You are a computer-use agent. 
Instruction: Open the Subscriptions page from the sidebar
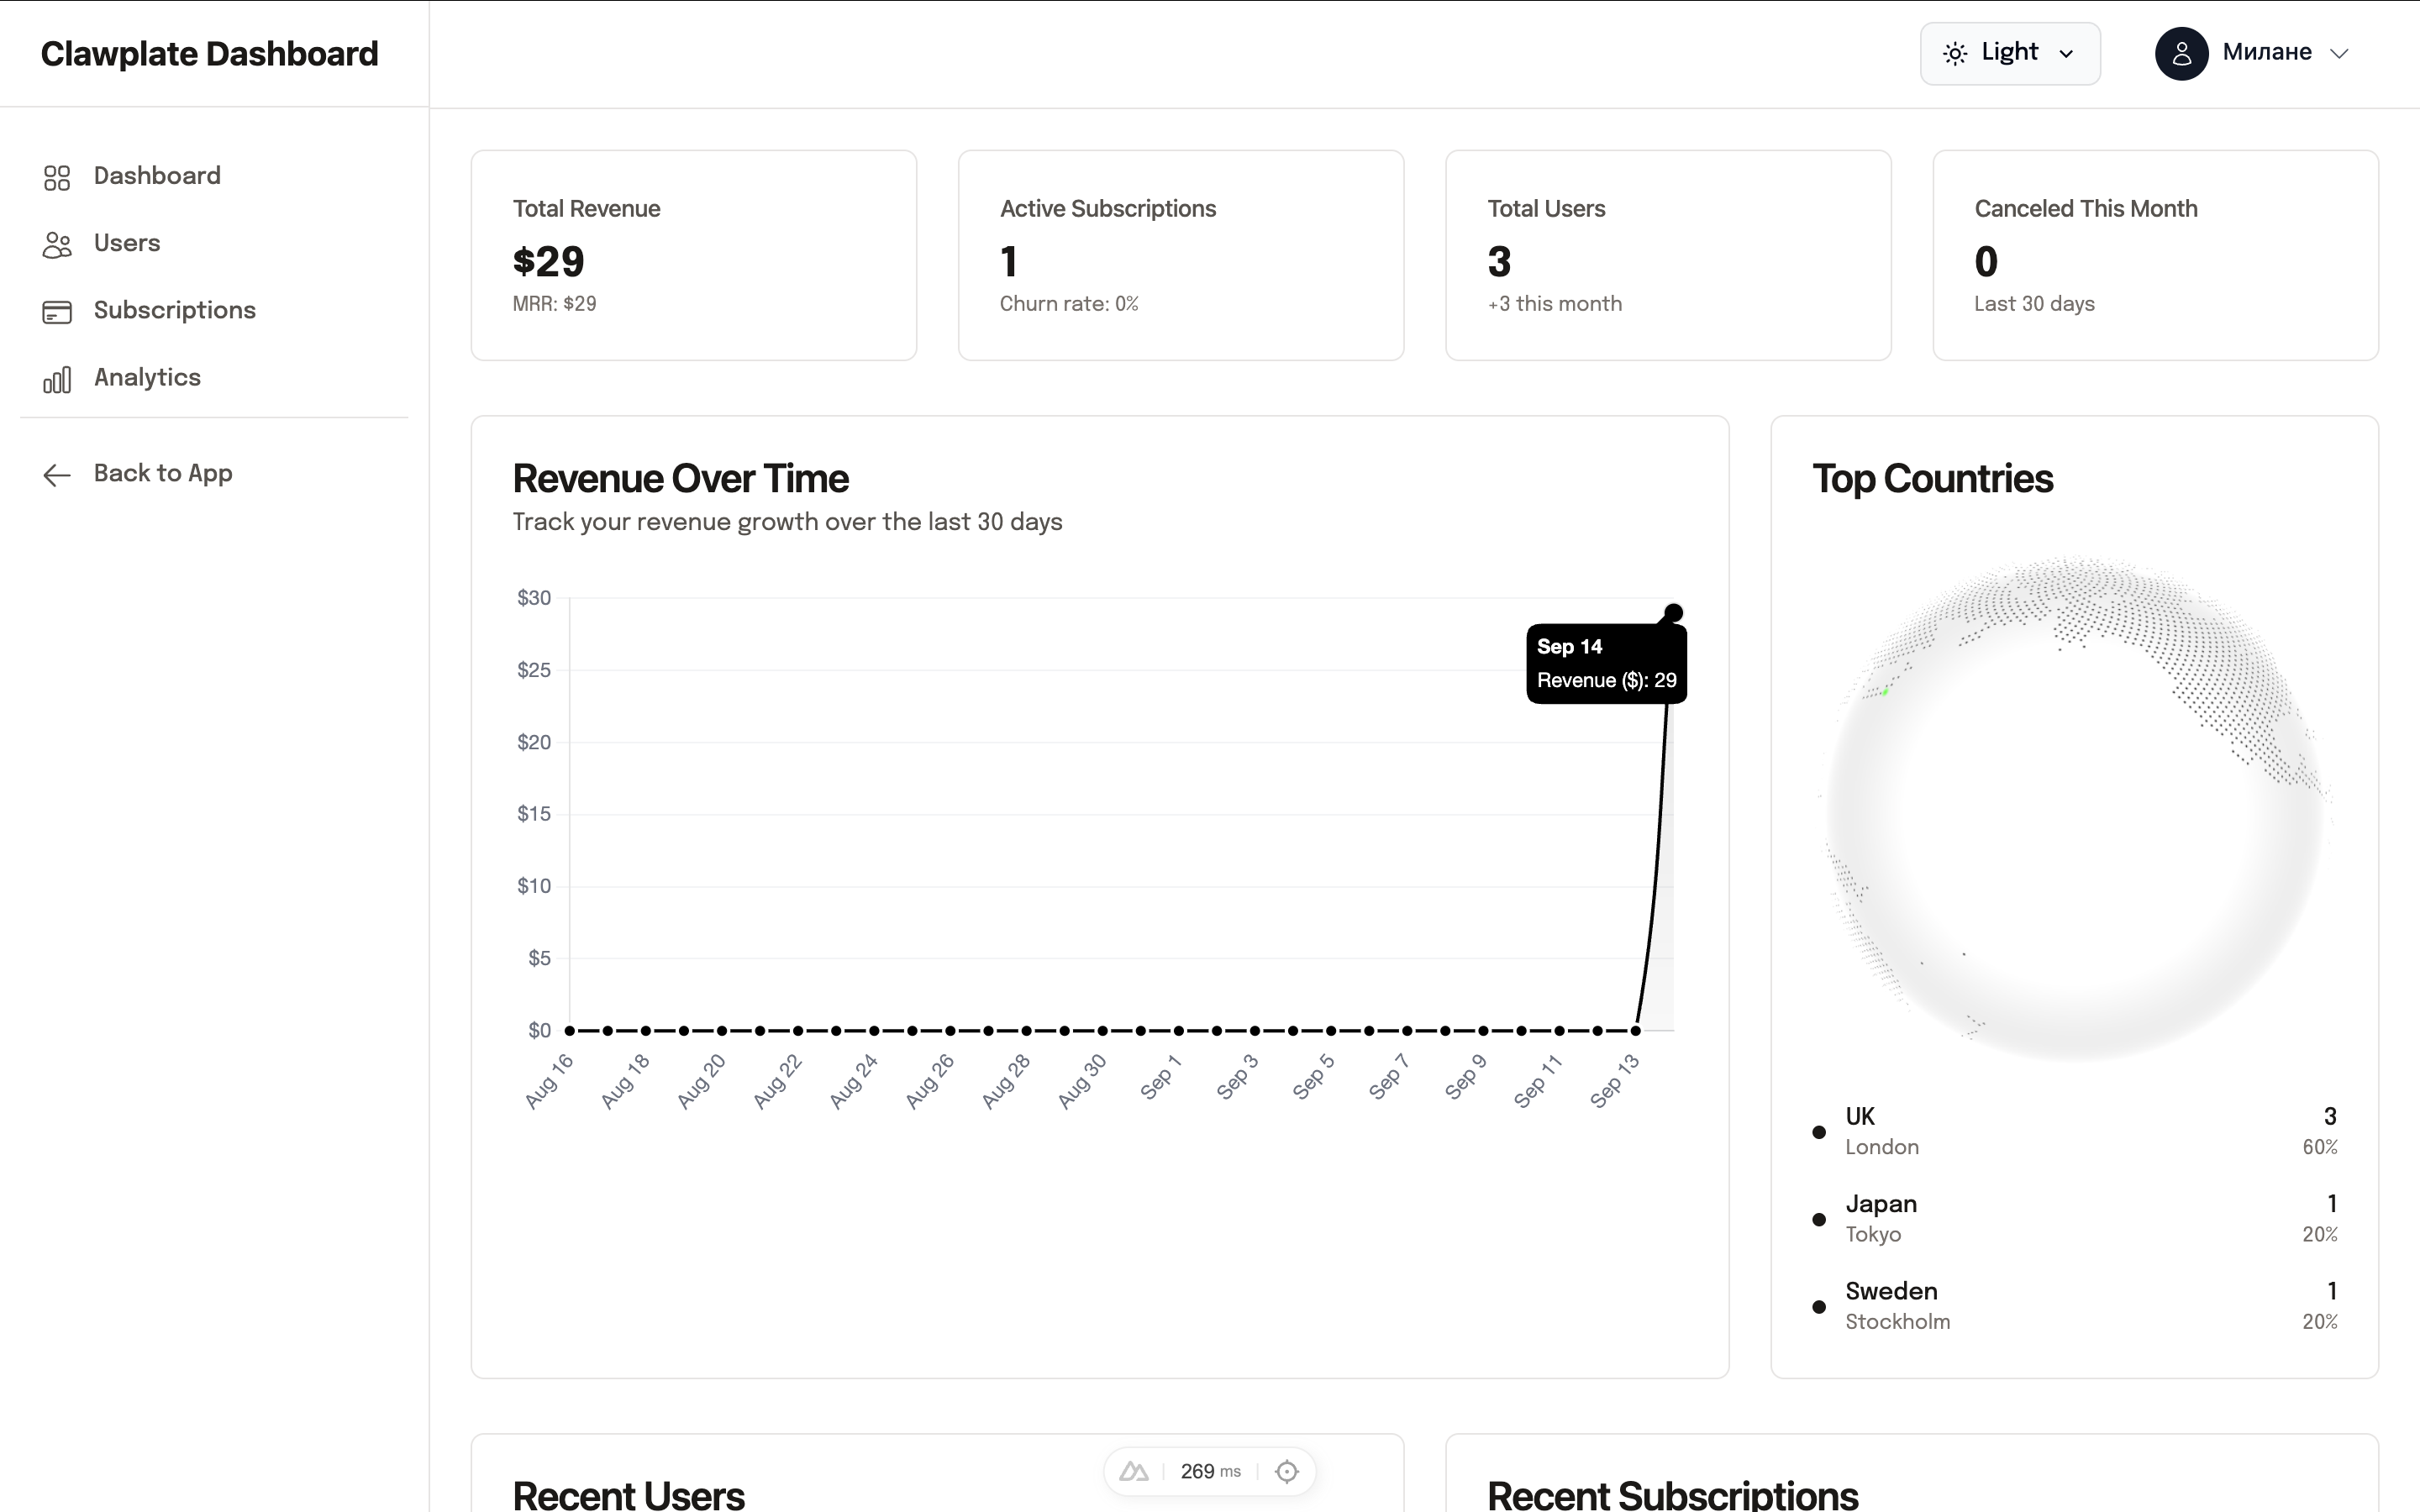(x=175, y=311)
